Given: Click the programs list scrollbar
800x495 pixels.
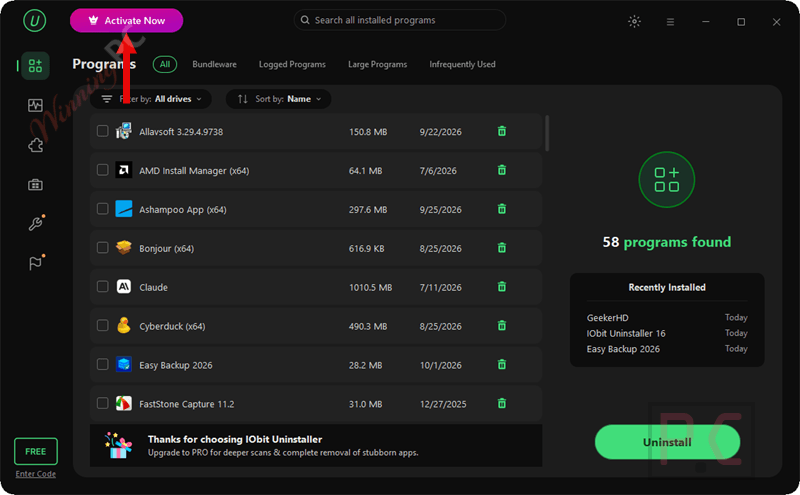Looking at the screenshot, I should pyautogui.click(x=547, y=133).
